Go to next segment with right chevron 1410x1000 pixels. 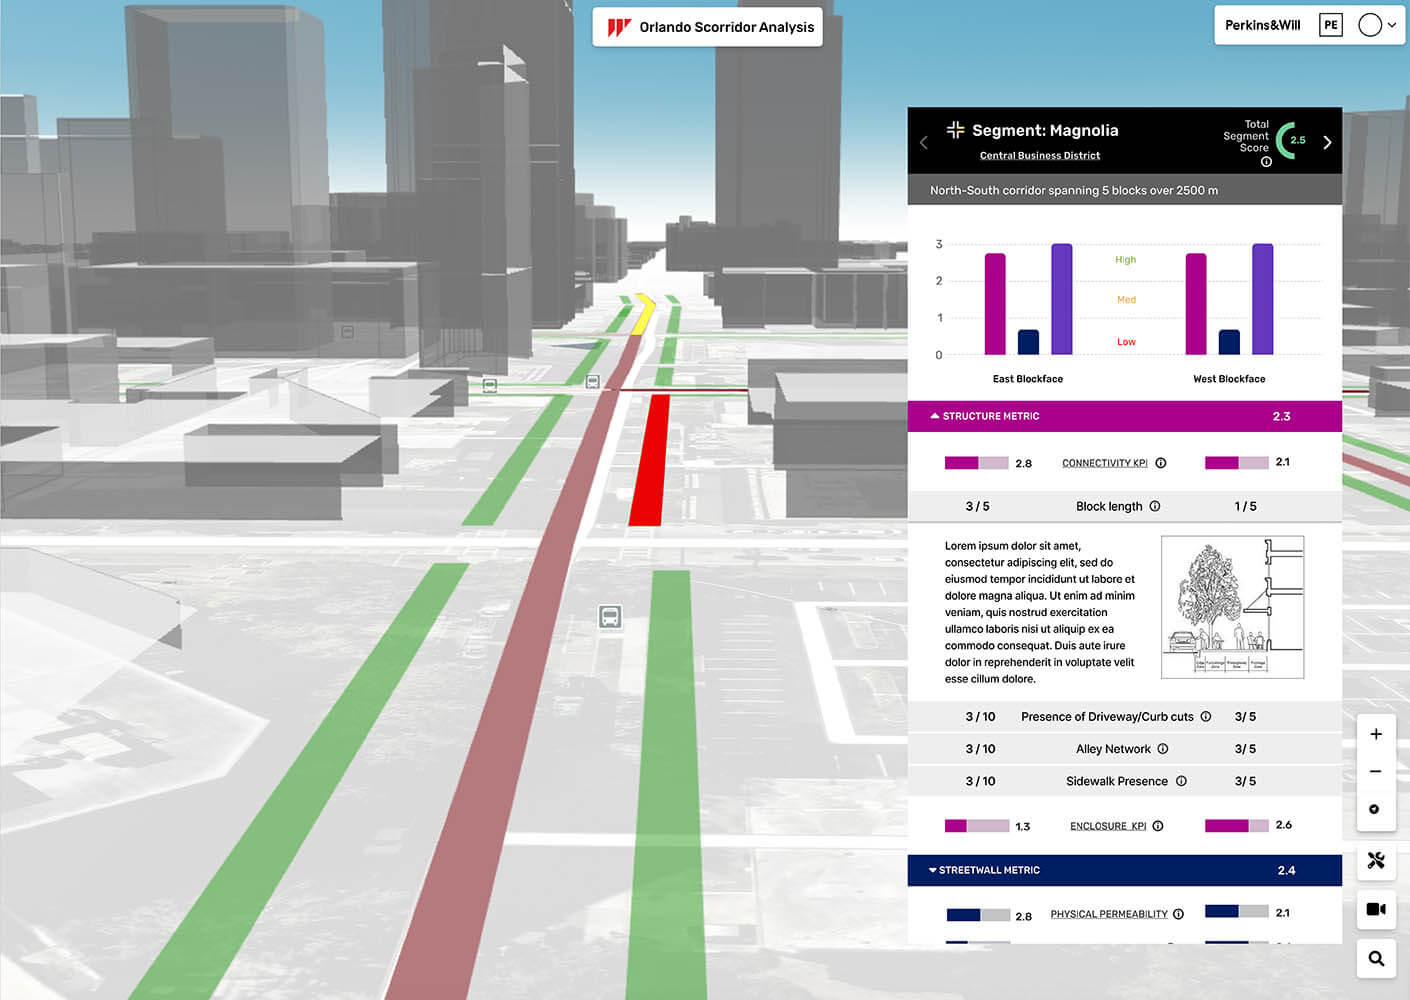pos(1327,142)
